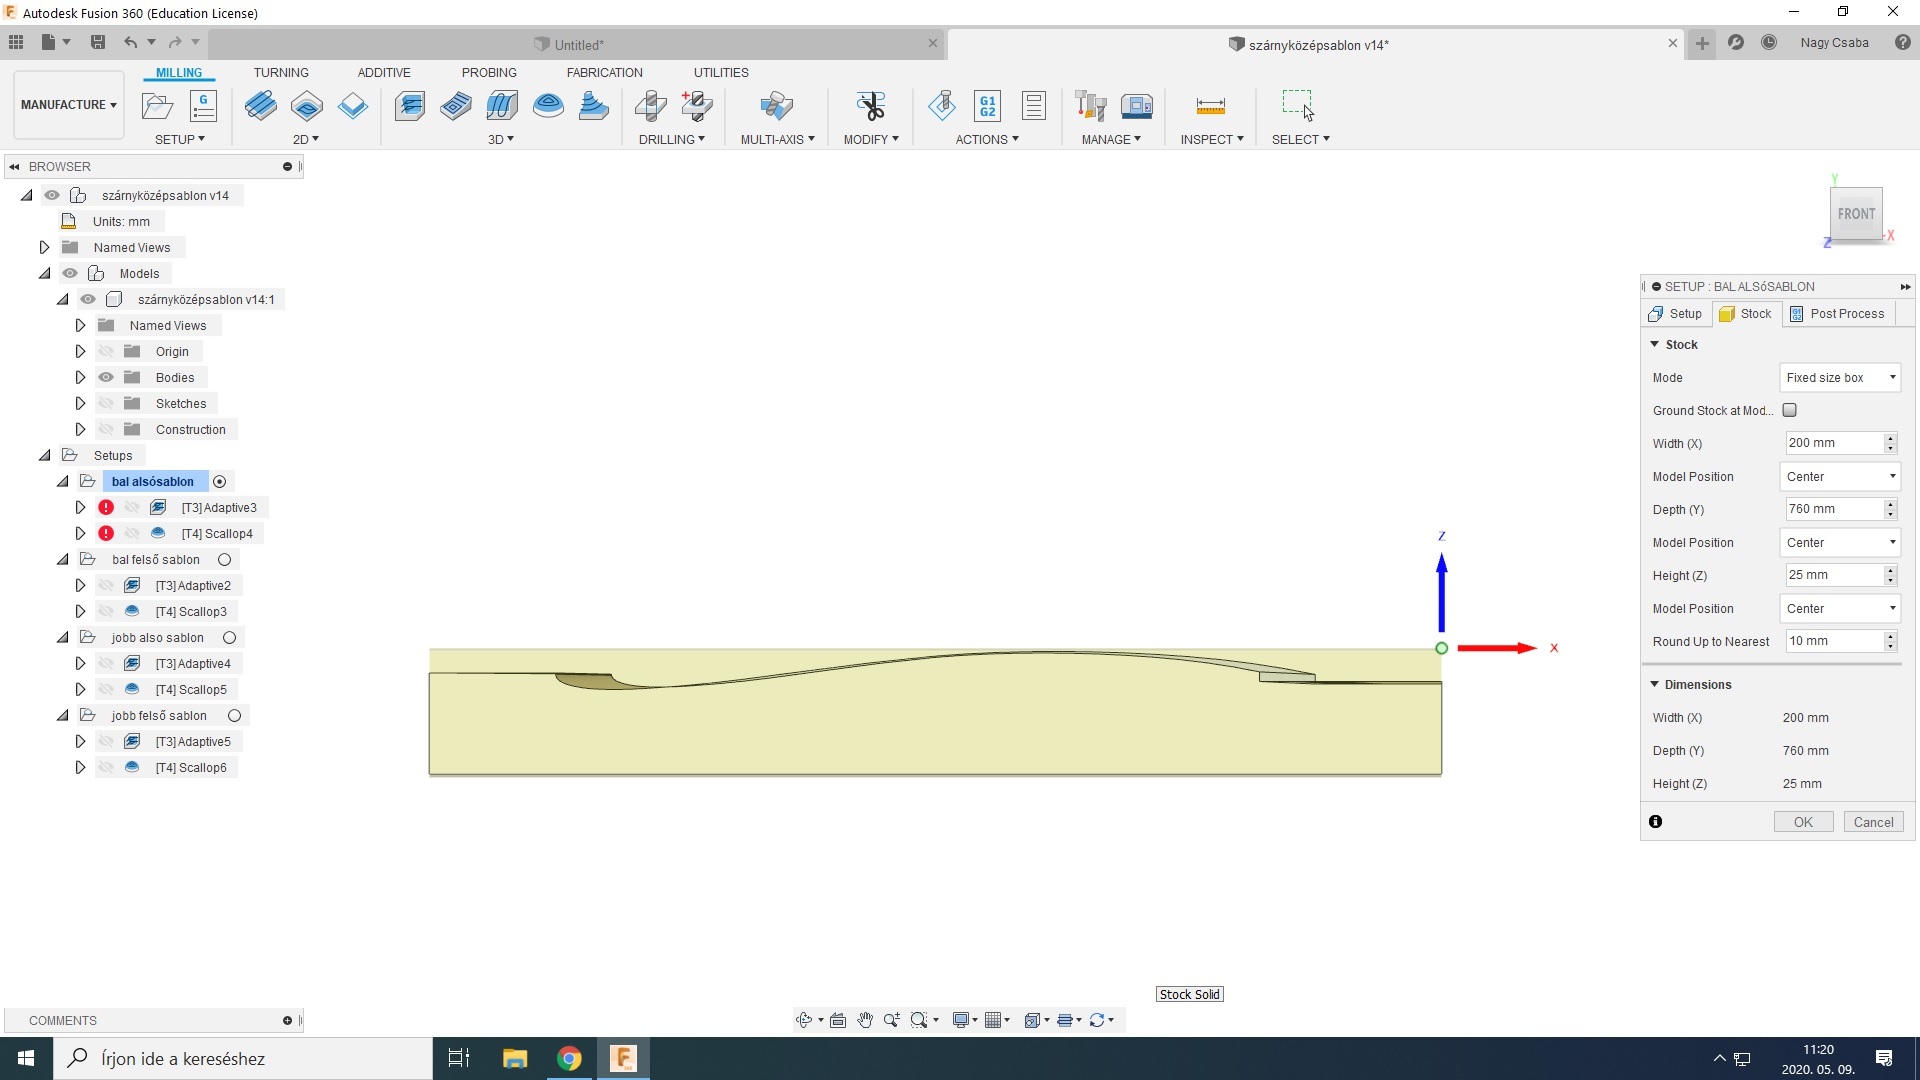1920x1080 pixels.
Task: Increase the Round Up to Nearest stepper
Action: [1890, 636]
